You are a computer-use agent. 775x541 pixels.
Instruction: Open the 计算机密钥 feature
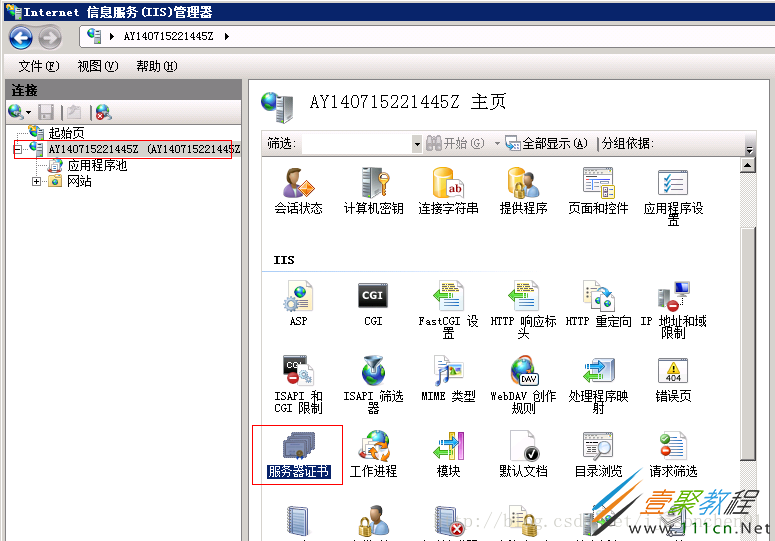[x=373, y=191]
